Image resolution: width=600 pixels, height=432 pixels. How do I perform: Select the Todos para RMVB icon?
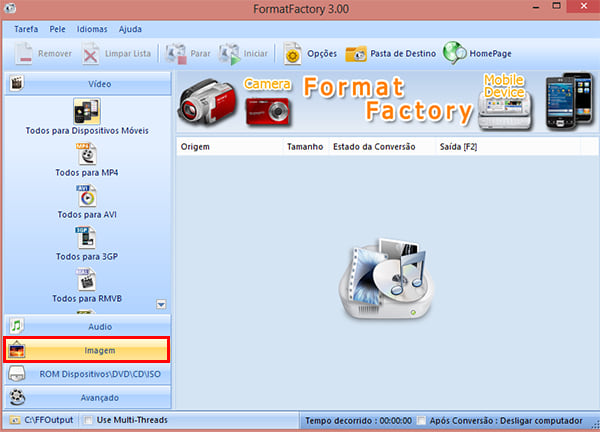click(x=86, y=279)
